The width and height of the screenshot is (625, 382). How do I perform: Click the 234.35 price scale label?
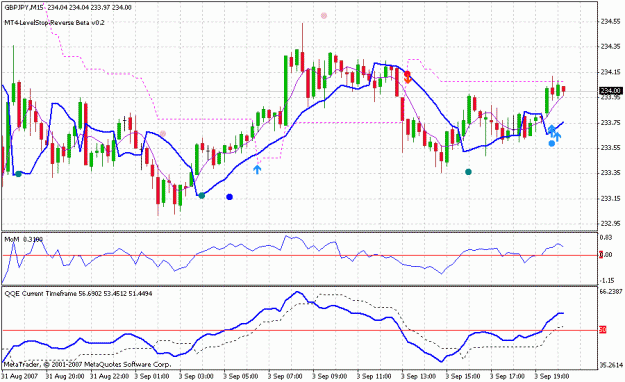pyautogui.click(x=610, y=47)
